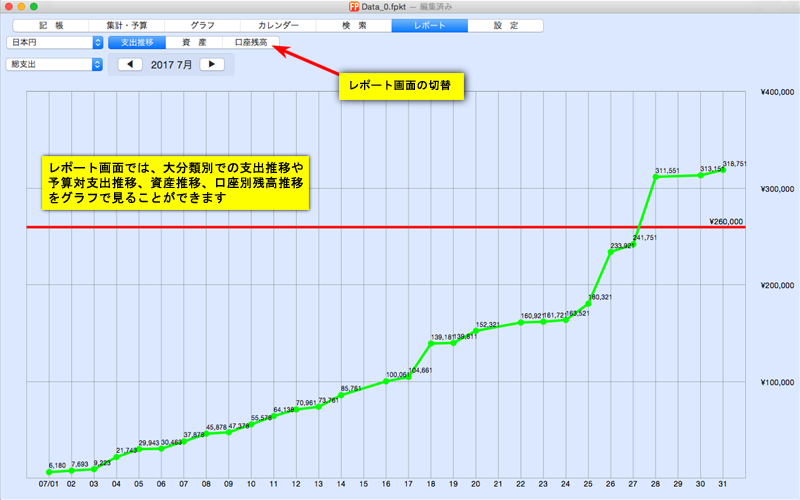
Task: Select the 支出推移 report view
Action: click(x=137, y=43)
